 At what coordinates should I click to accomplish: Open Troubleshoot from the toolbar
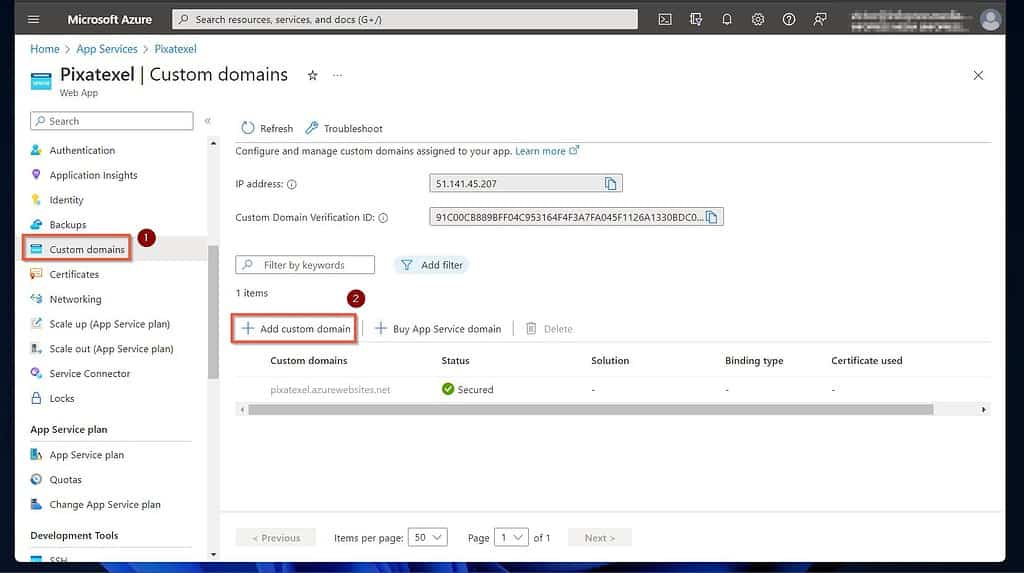point(344,128)
